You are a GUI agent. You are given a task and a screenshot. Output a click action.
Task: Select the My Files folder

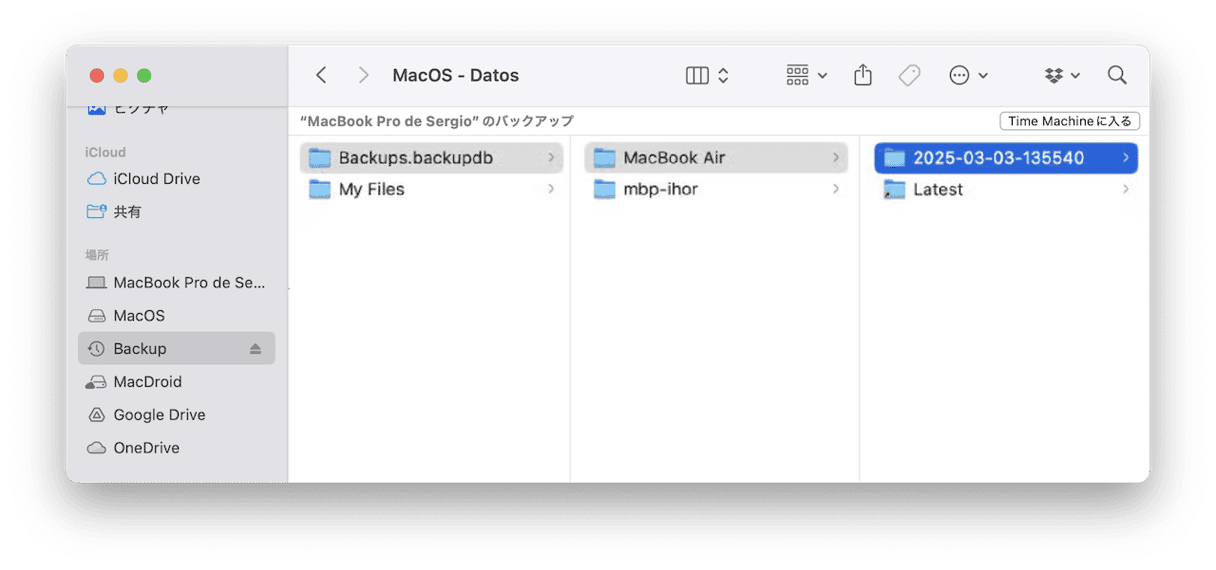point(371,190)
